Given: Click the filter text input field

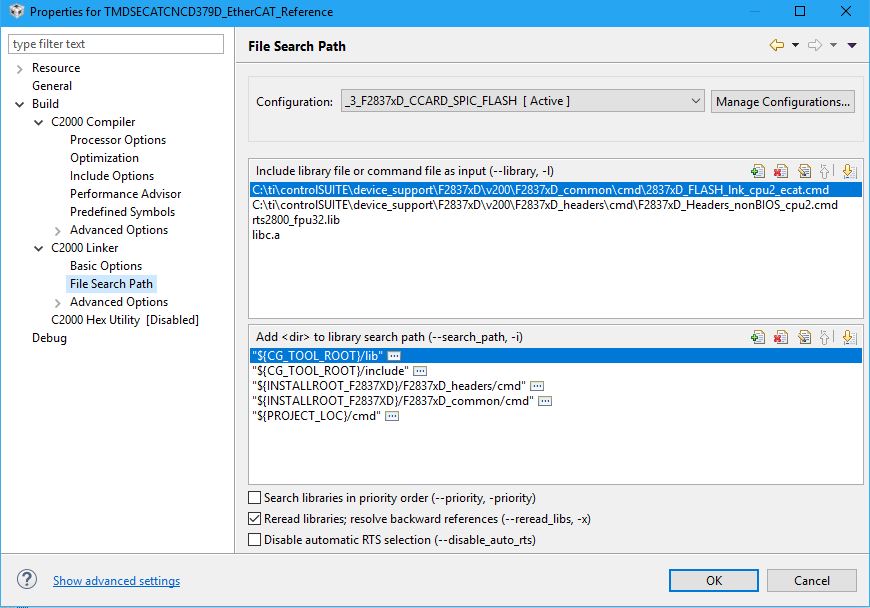Looking at the screenshot, I should tap(116, 44).
